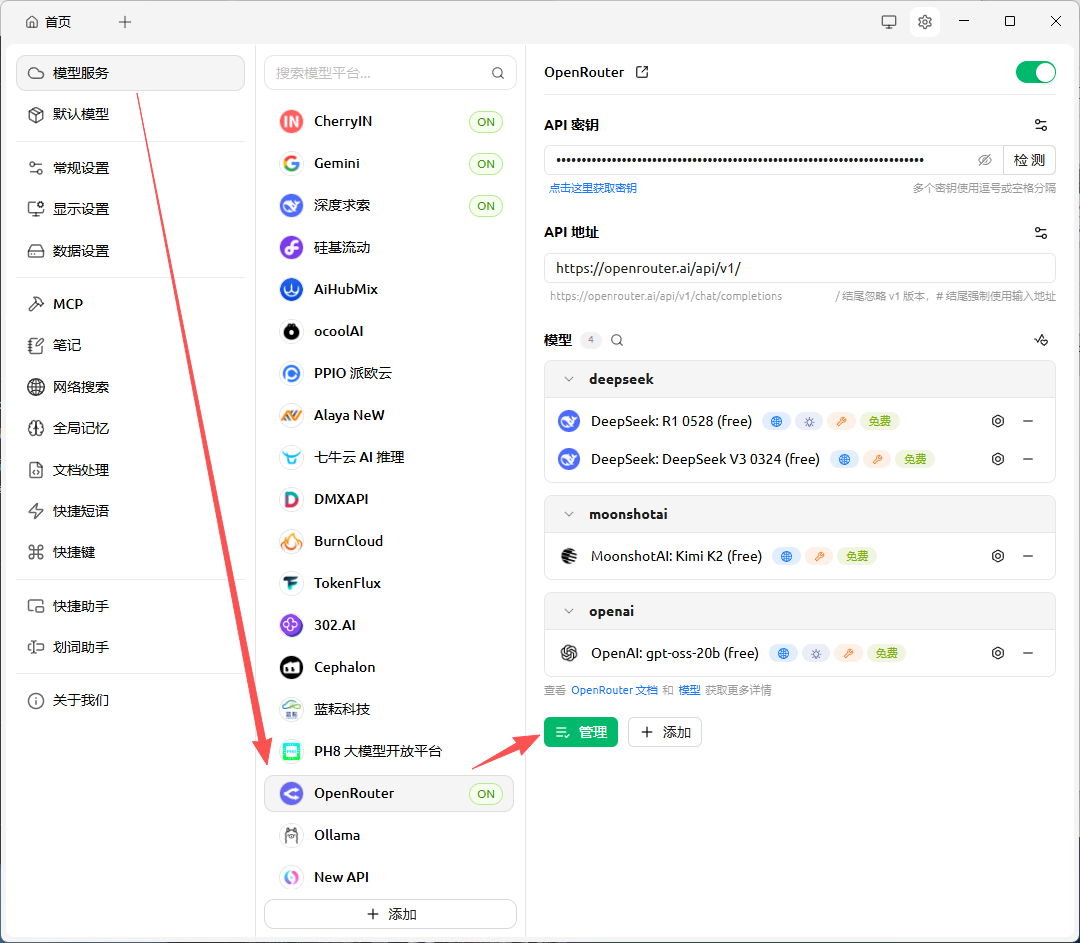Open 快捷键 shortcuts settings
The image size is (1080, 943).
(130, 552)
